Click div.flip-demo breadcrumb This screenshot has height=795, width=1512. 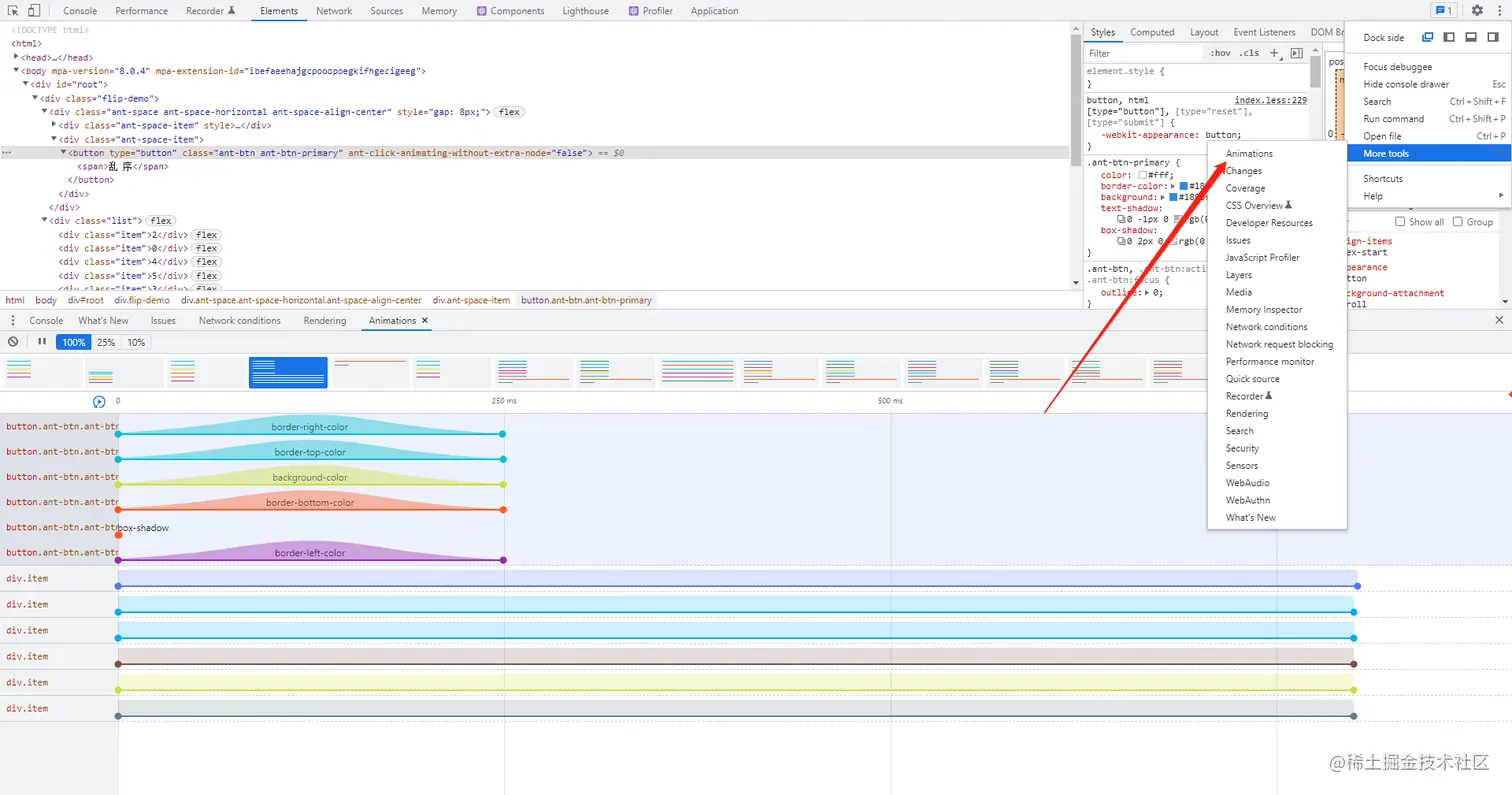point(141,300)
